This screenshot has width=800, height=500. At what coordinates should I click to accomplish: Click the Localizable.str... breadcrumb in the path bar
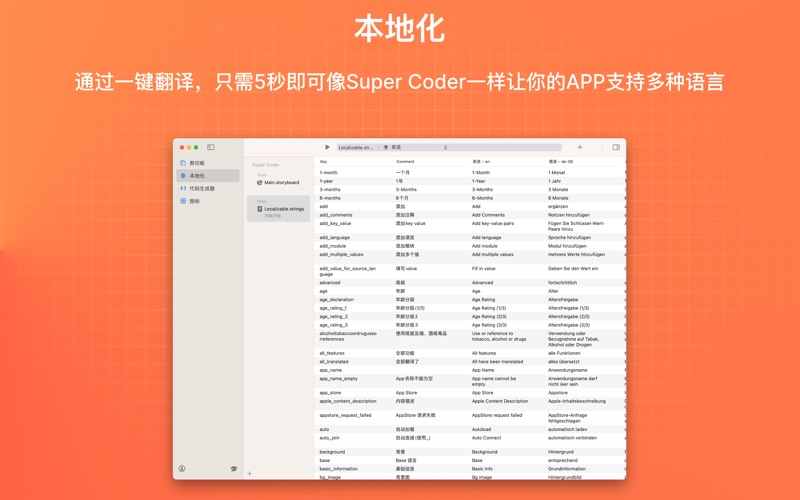[x=356, y=147]
